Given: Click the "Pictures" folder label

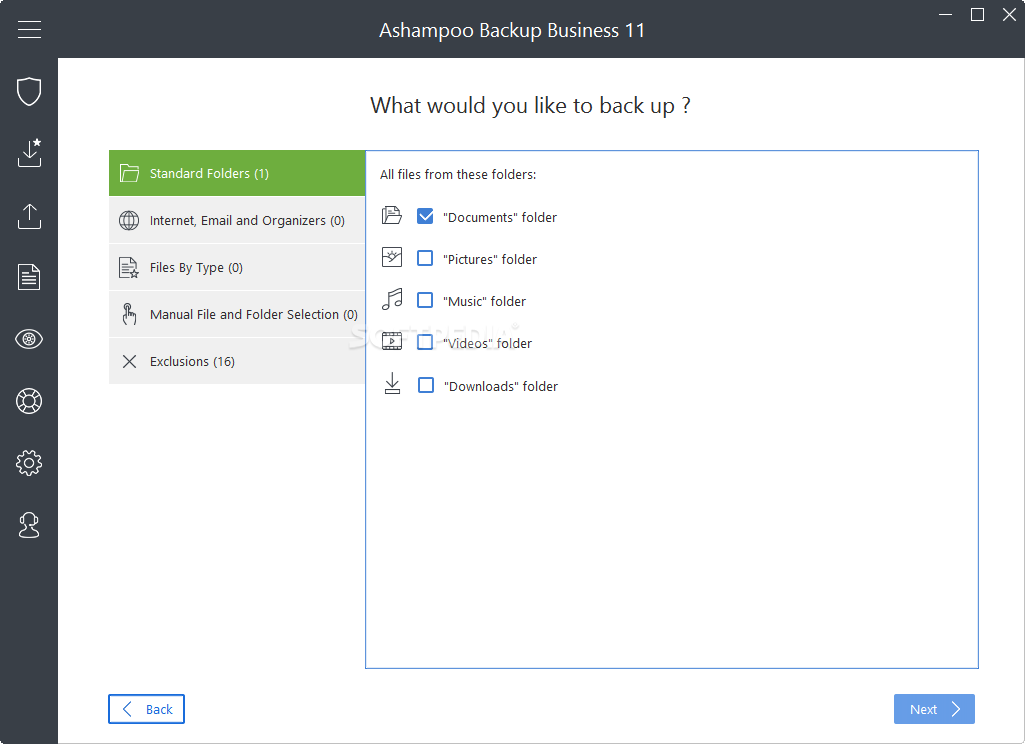Looking at the screenshot, I should click(490, 260).
